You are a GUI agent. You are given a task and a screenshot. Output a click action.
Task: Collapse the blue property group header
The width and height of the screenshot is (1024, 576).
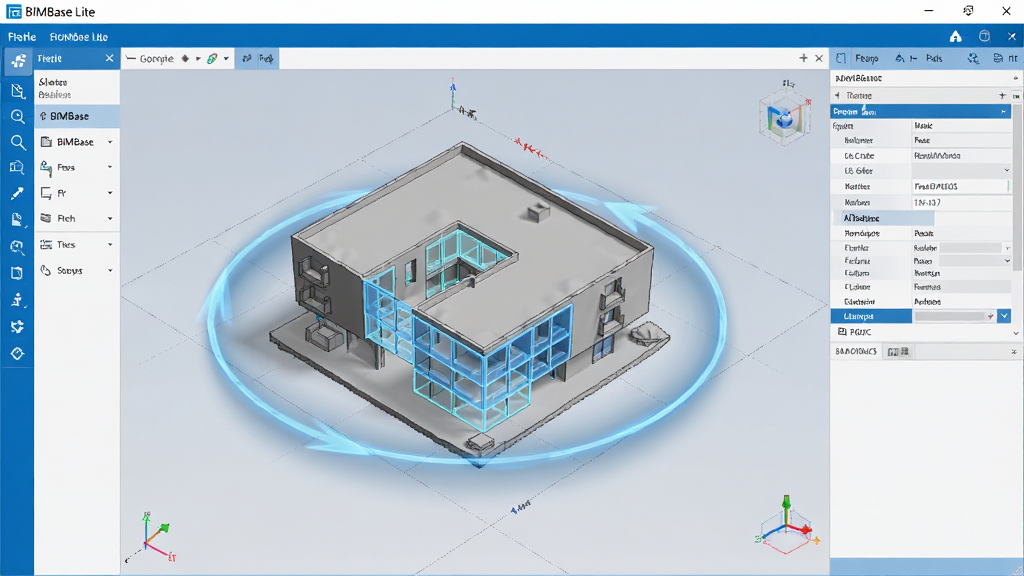921,112
